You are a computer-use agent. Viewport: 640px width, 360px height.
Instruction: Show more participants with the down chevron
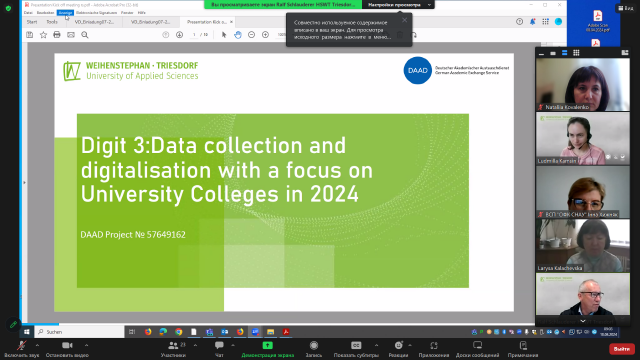pos(582,321)
